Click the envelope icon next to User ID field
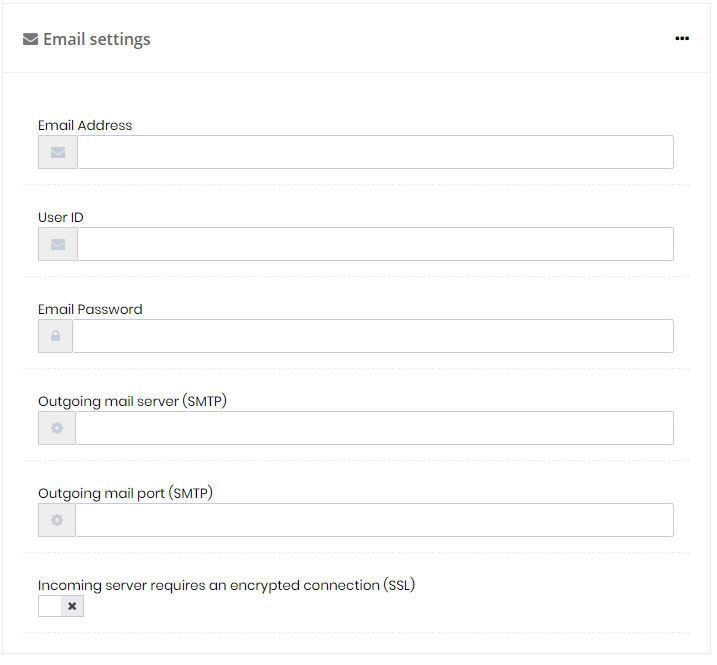 pos(58,246)
